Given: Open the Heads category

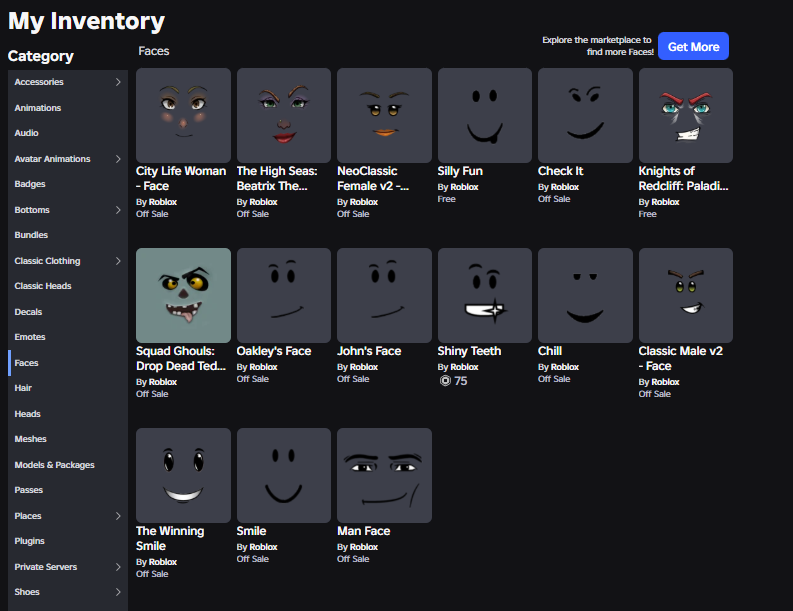Looking at the screenshot, I should (x=68, y=414).
